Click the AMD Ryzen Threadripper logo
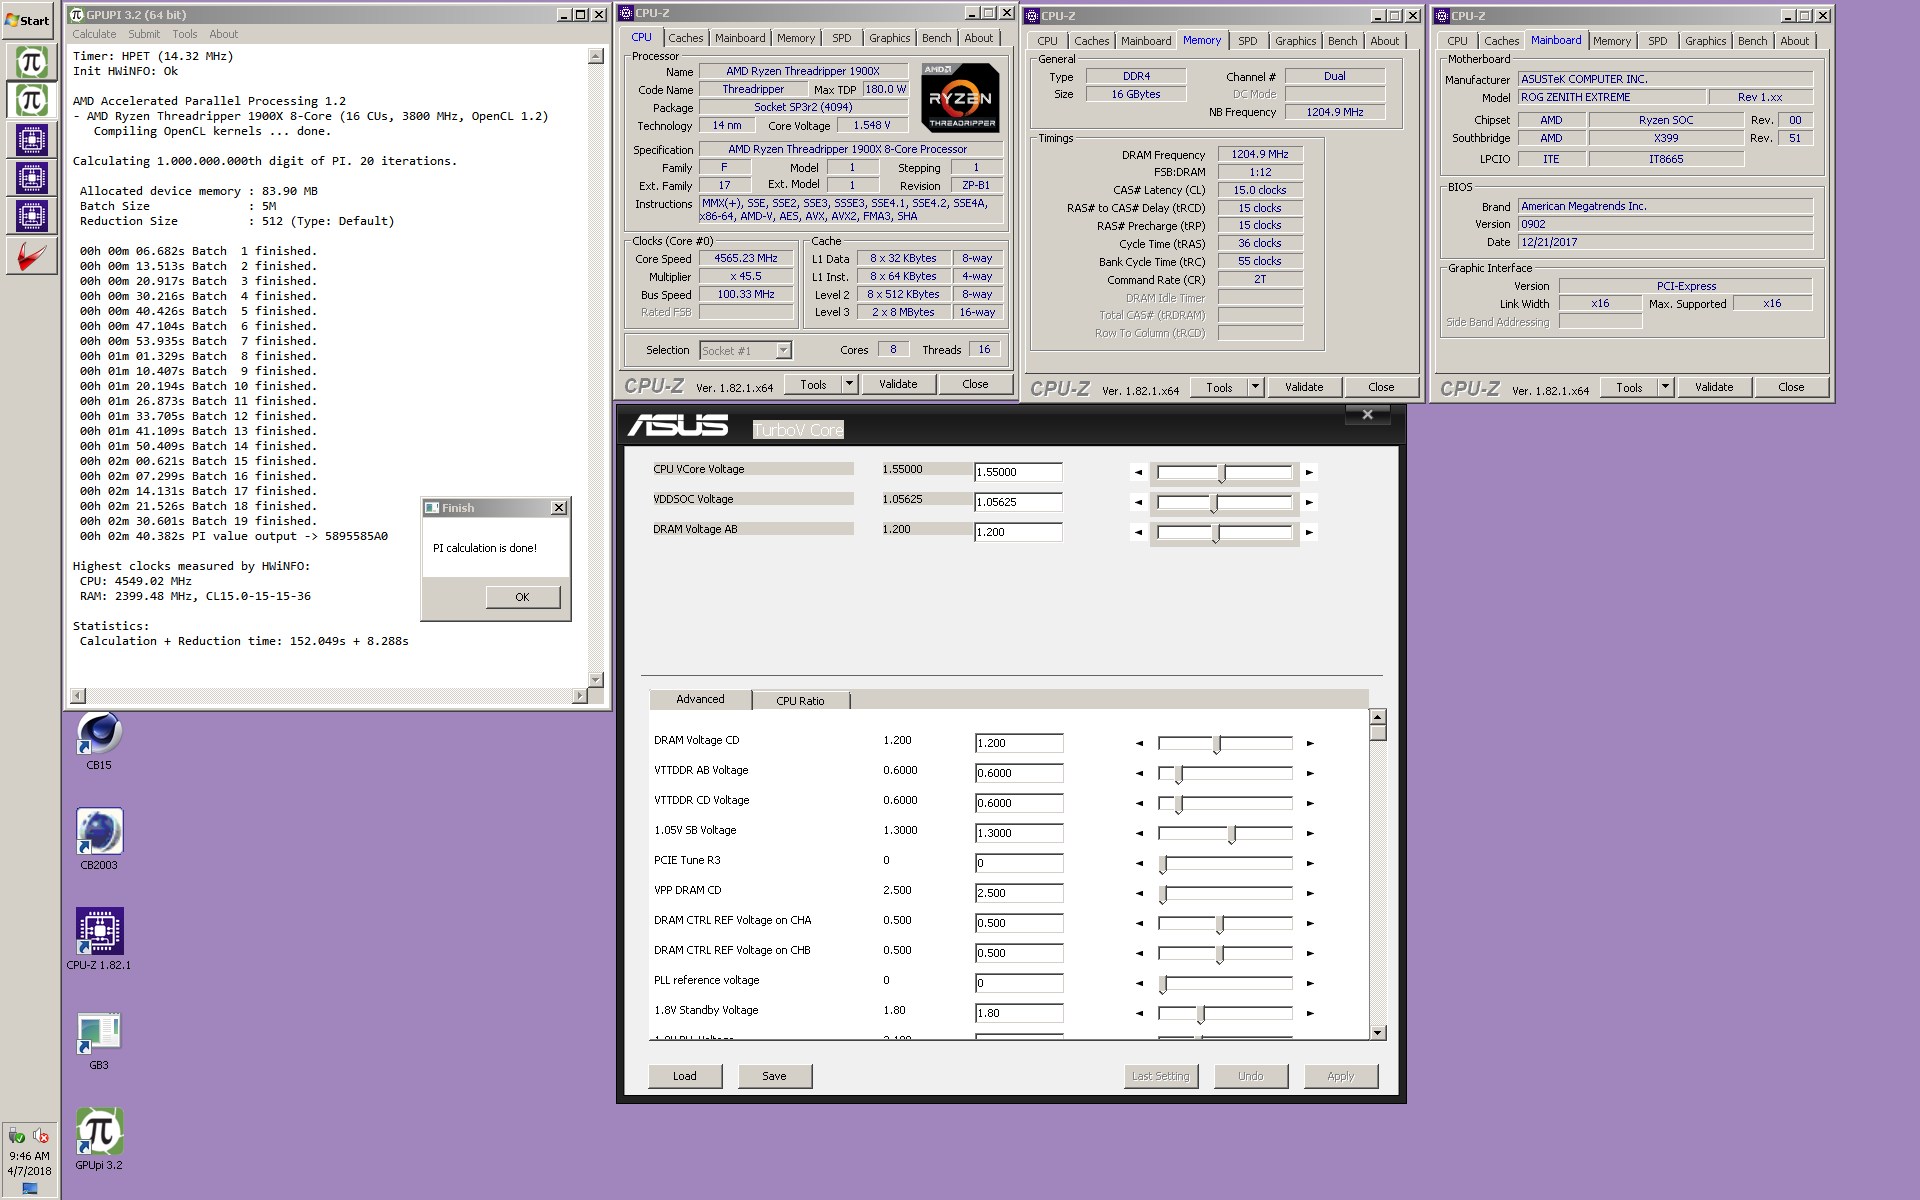Screen dimensions: 1920x1200 point(960,98)
